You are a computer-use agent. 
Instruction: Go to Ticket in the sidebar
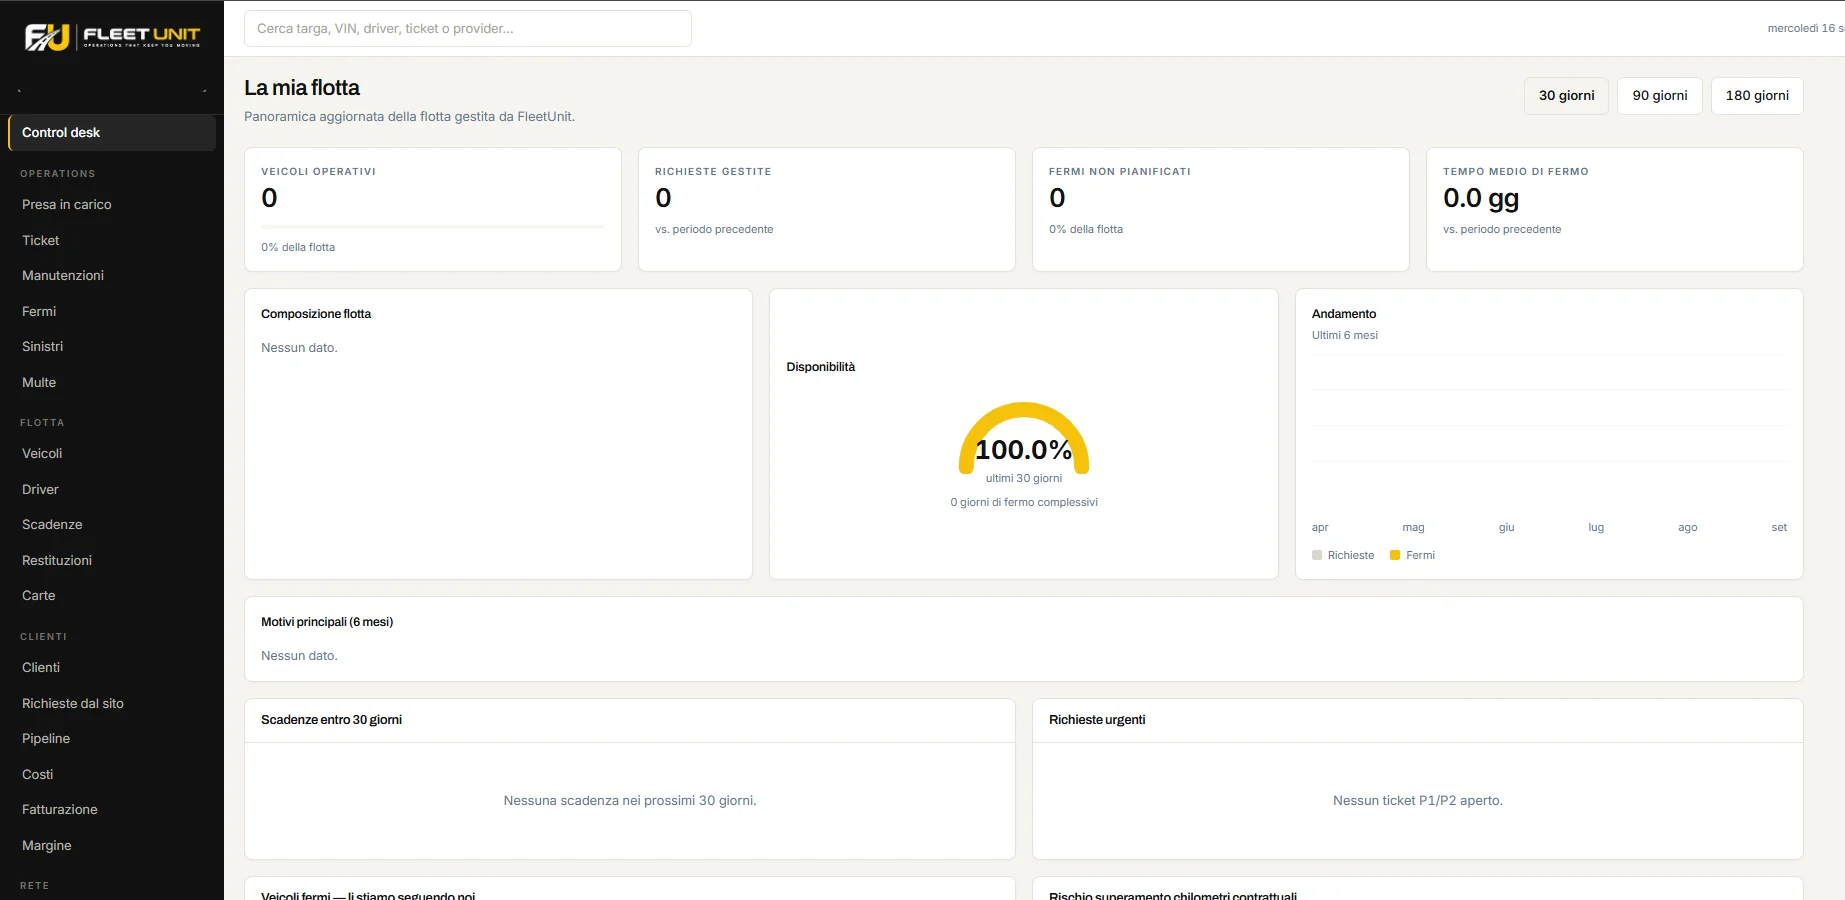[112, 240]
